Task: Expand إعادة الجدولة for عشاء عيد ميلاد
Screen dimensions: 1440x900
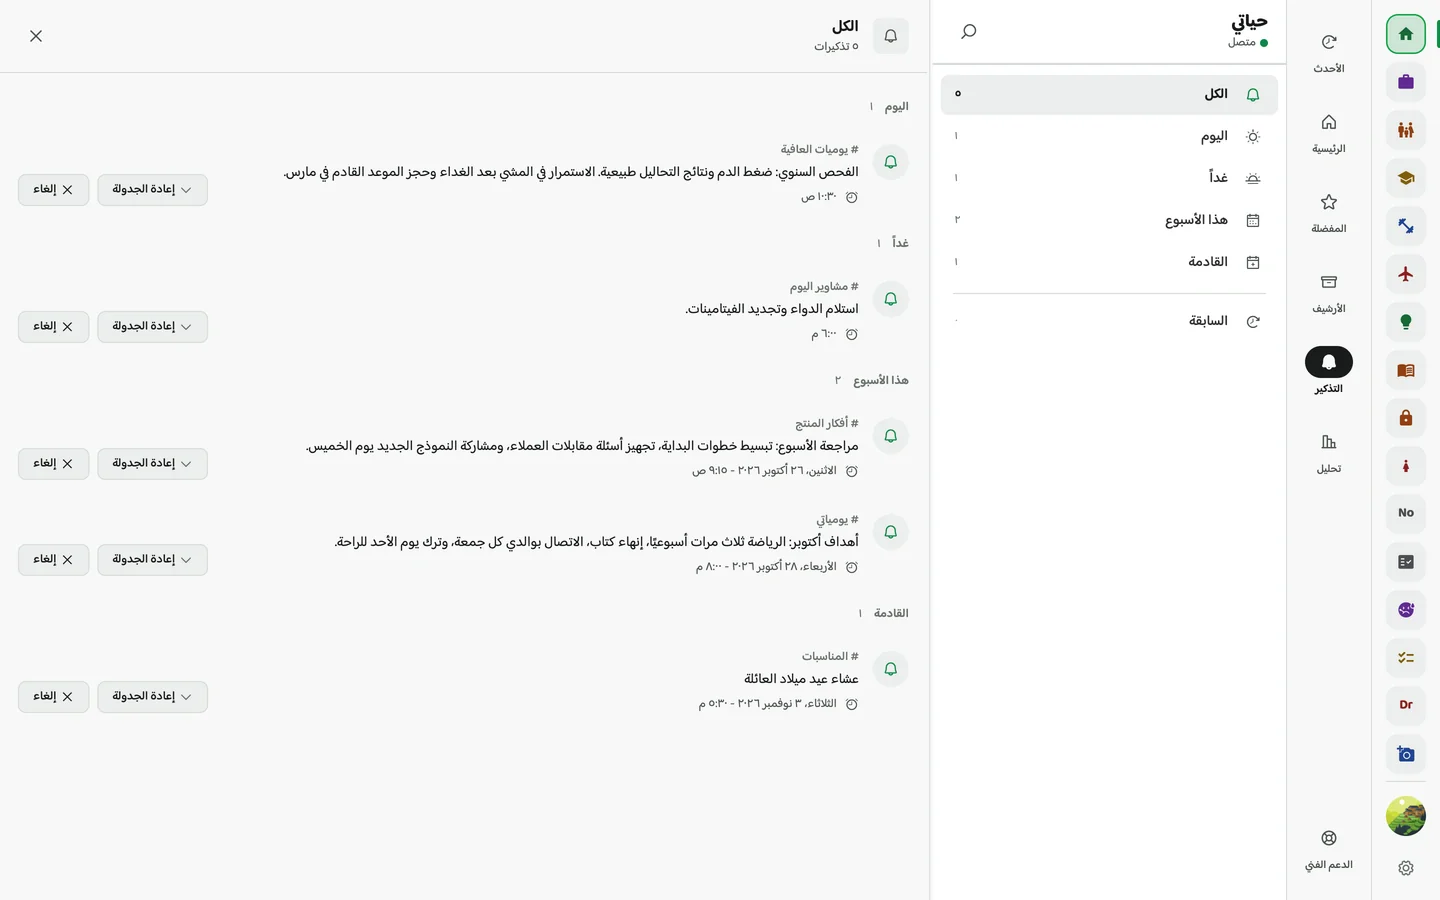Action: point(152,697)
